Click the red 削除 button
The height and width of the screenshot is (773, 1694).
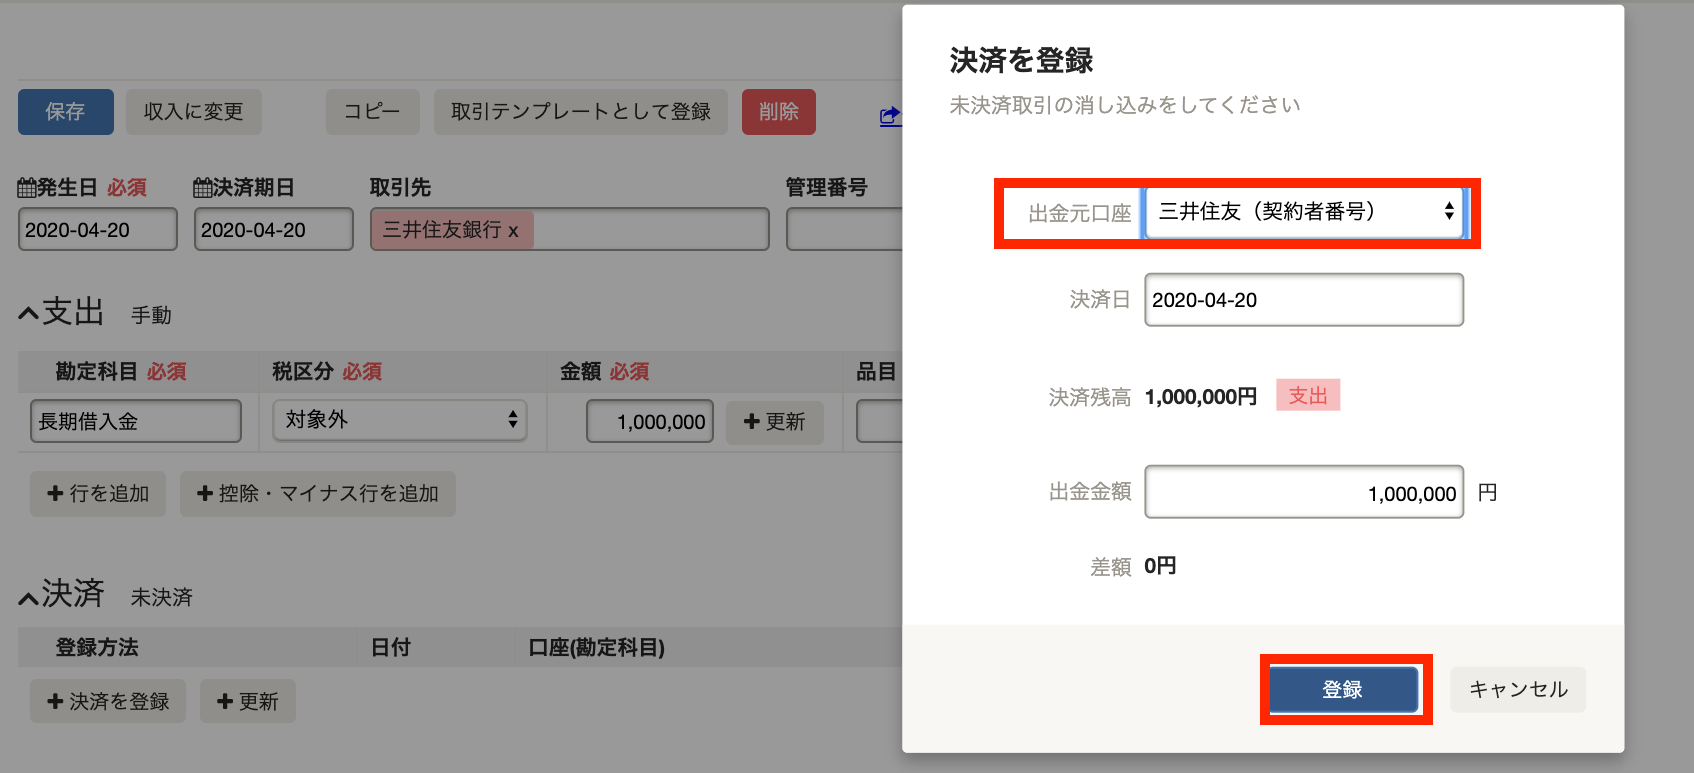point(779,112)
